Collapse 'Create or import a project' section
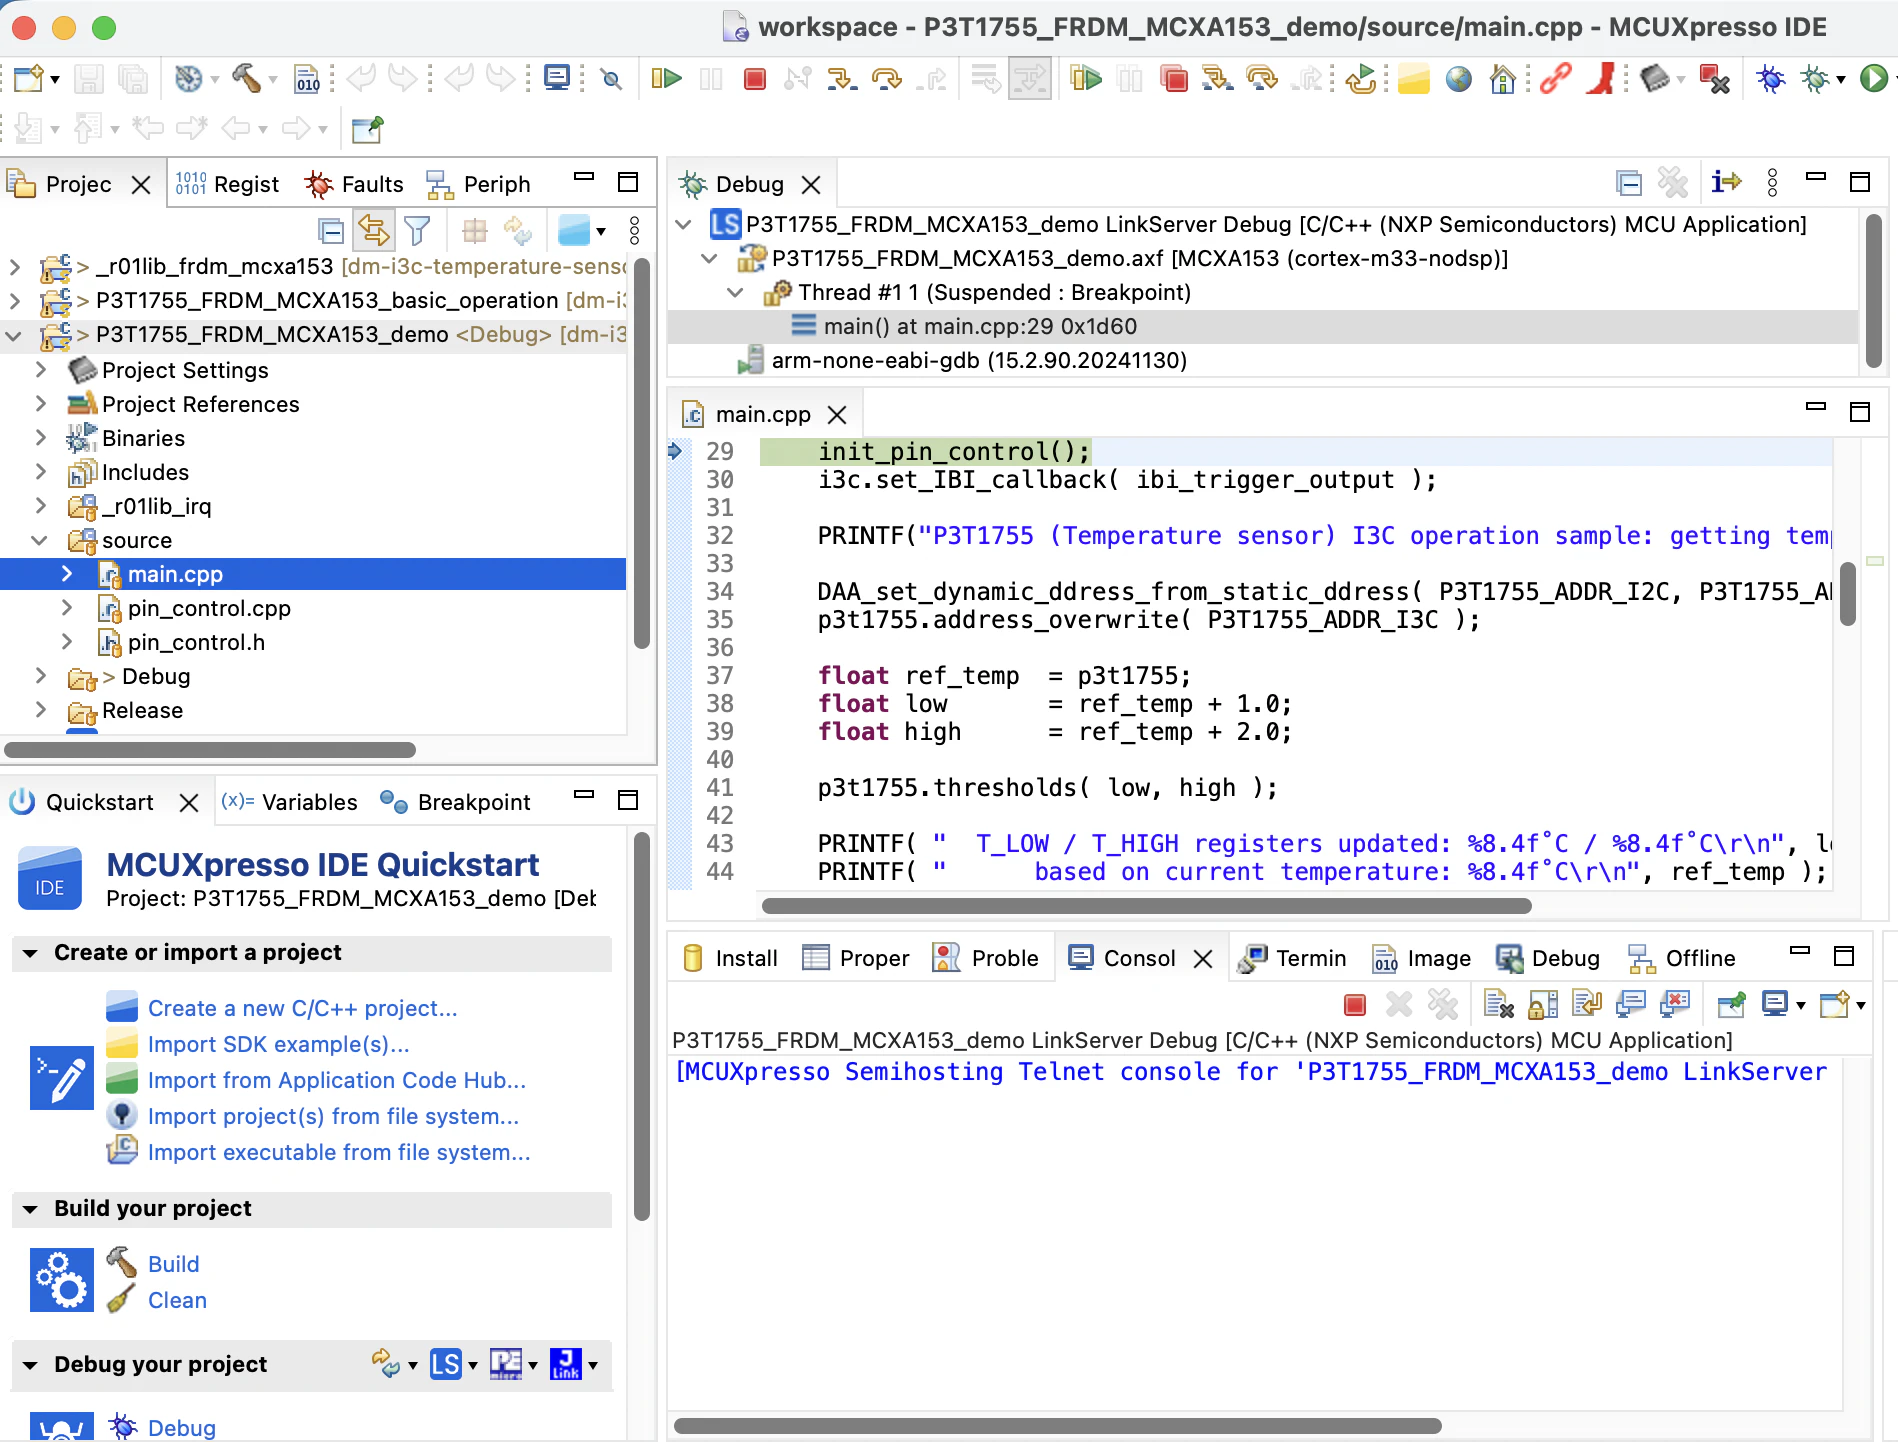 pyautogui.click(x=31, y=953)
